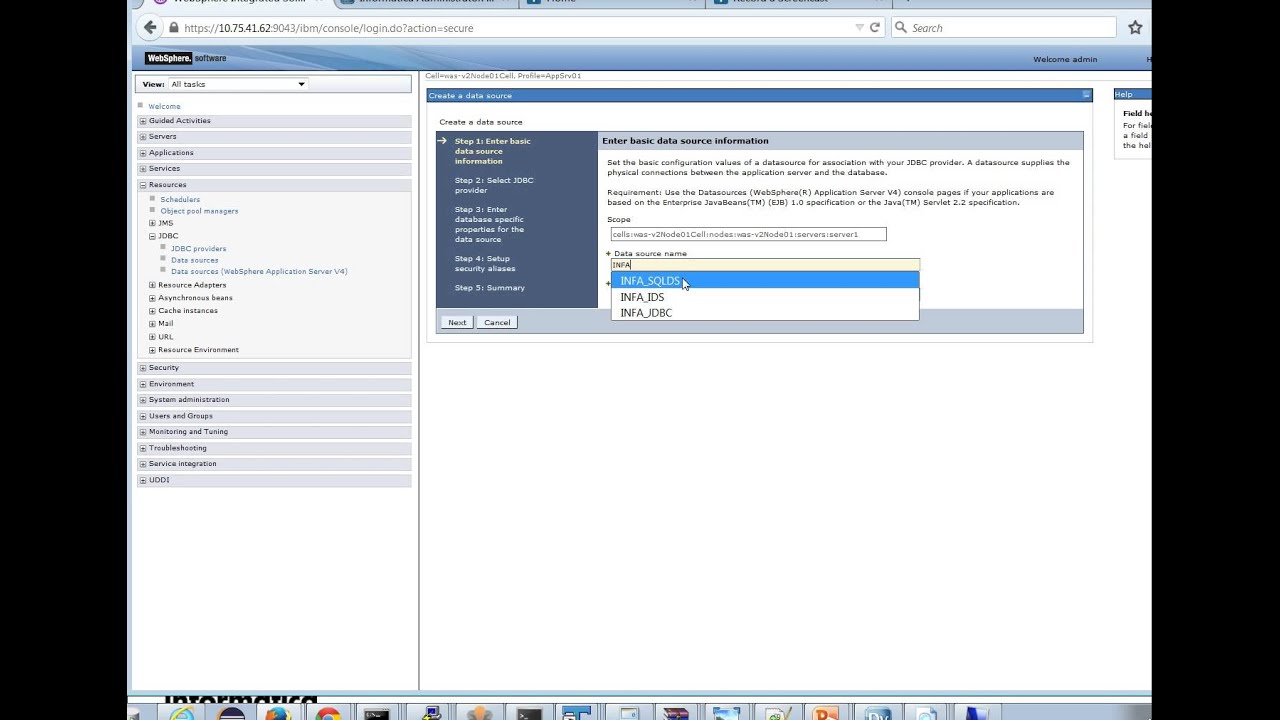Expand the Environment section
Image resolution: width=1280 pixels, height=720 pixels.
[x=142, y=384]
